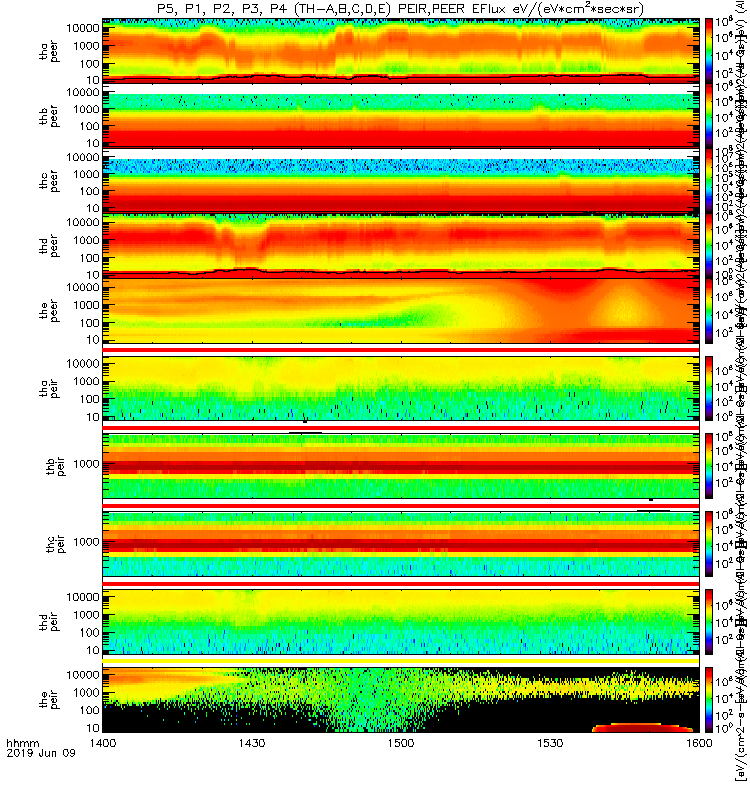Viewport: 750px width, 800px height.
Task: Select the 'thc peir' panel label
Action: pos(56,544)
